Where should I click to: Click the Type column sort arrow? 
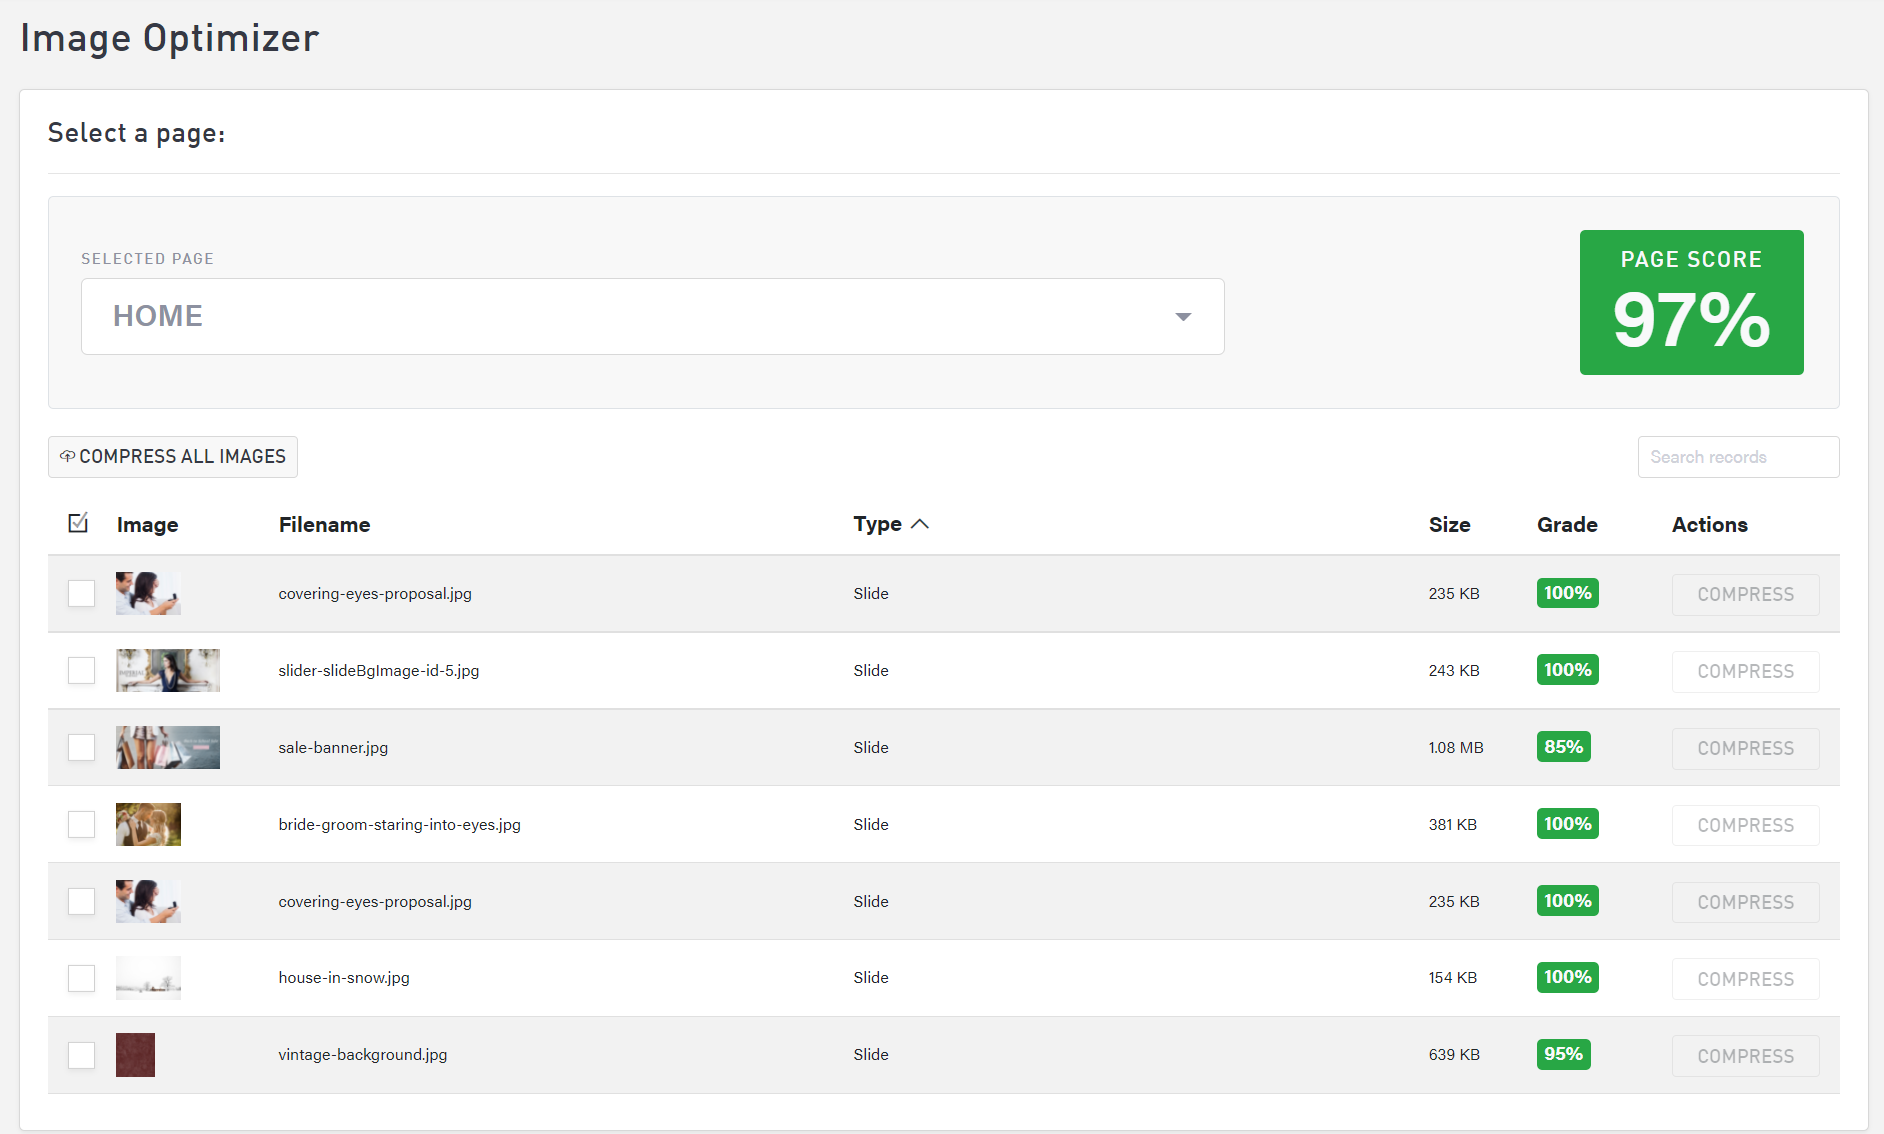coord(920,524)
